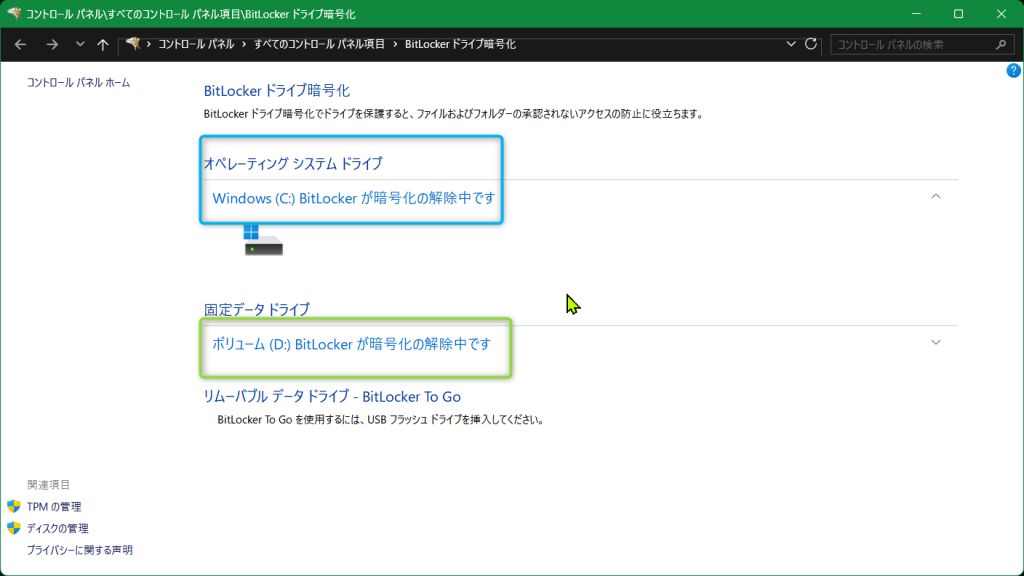The width and height of the screenshot is (1024, 576).
Task: Collapse the Windows (C:) drive section
Action: pos(936,196)
